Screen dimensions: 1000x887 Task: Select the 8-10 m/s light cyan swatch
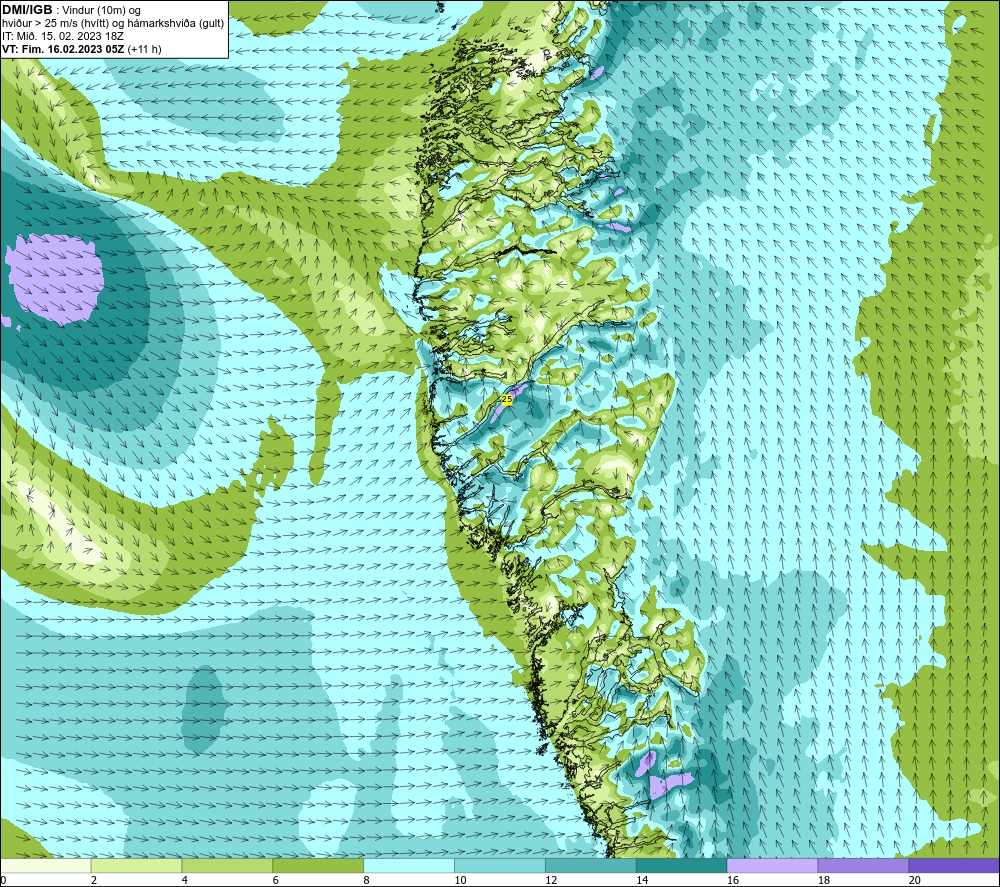(409, 865)
